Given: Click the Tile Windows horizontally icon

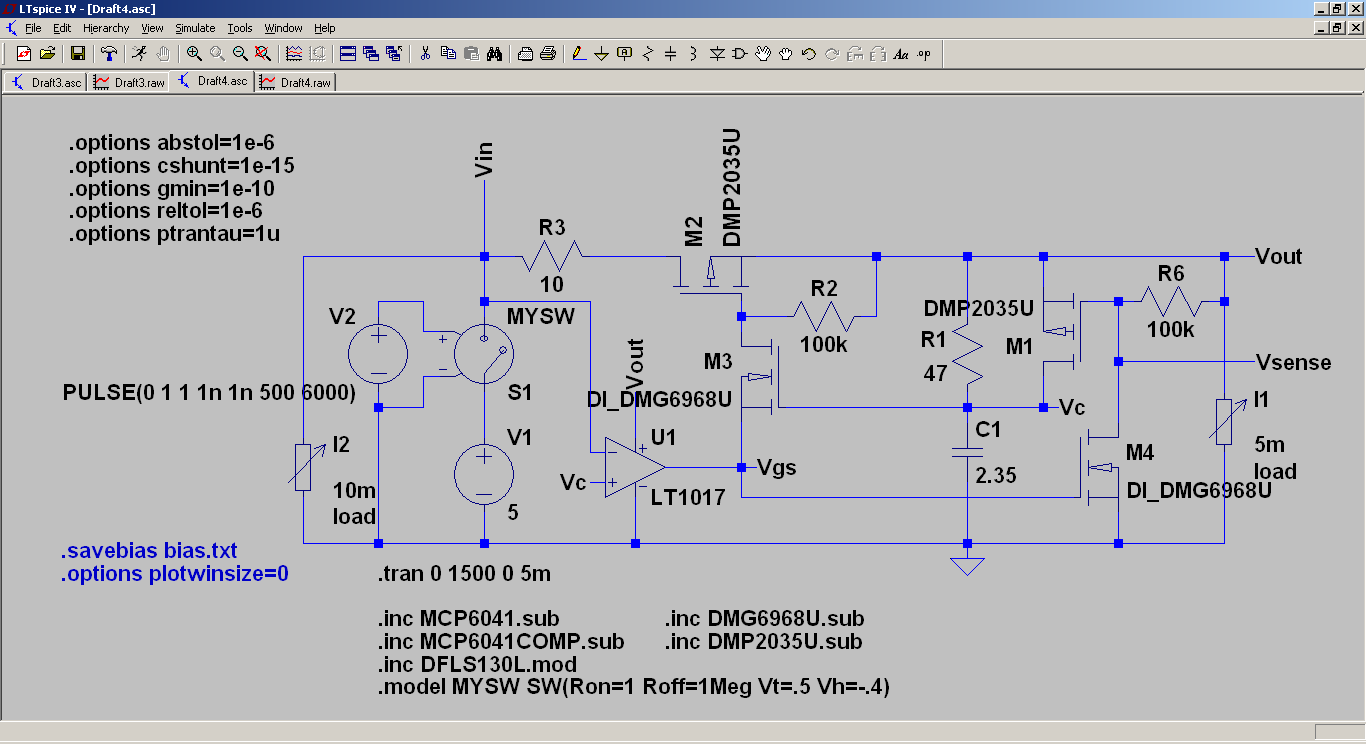Looking at the screenshot, I should (x=348, y=53).
